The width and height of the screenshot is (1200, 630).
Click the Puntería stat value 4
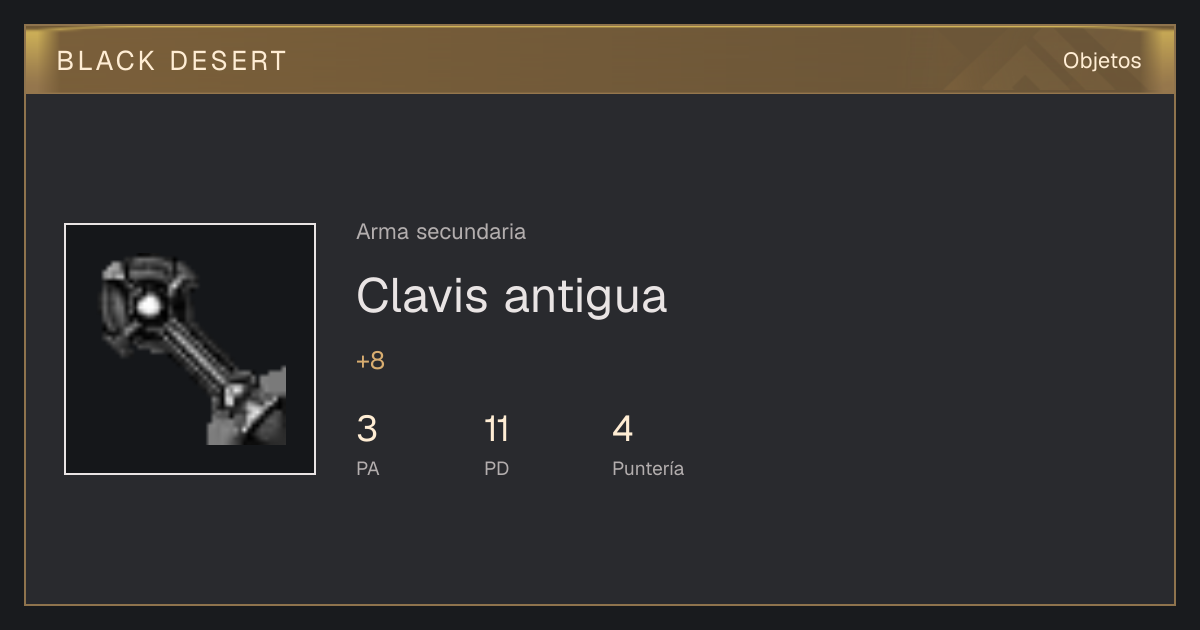click(x=622, y=430)
